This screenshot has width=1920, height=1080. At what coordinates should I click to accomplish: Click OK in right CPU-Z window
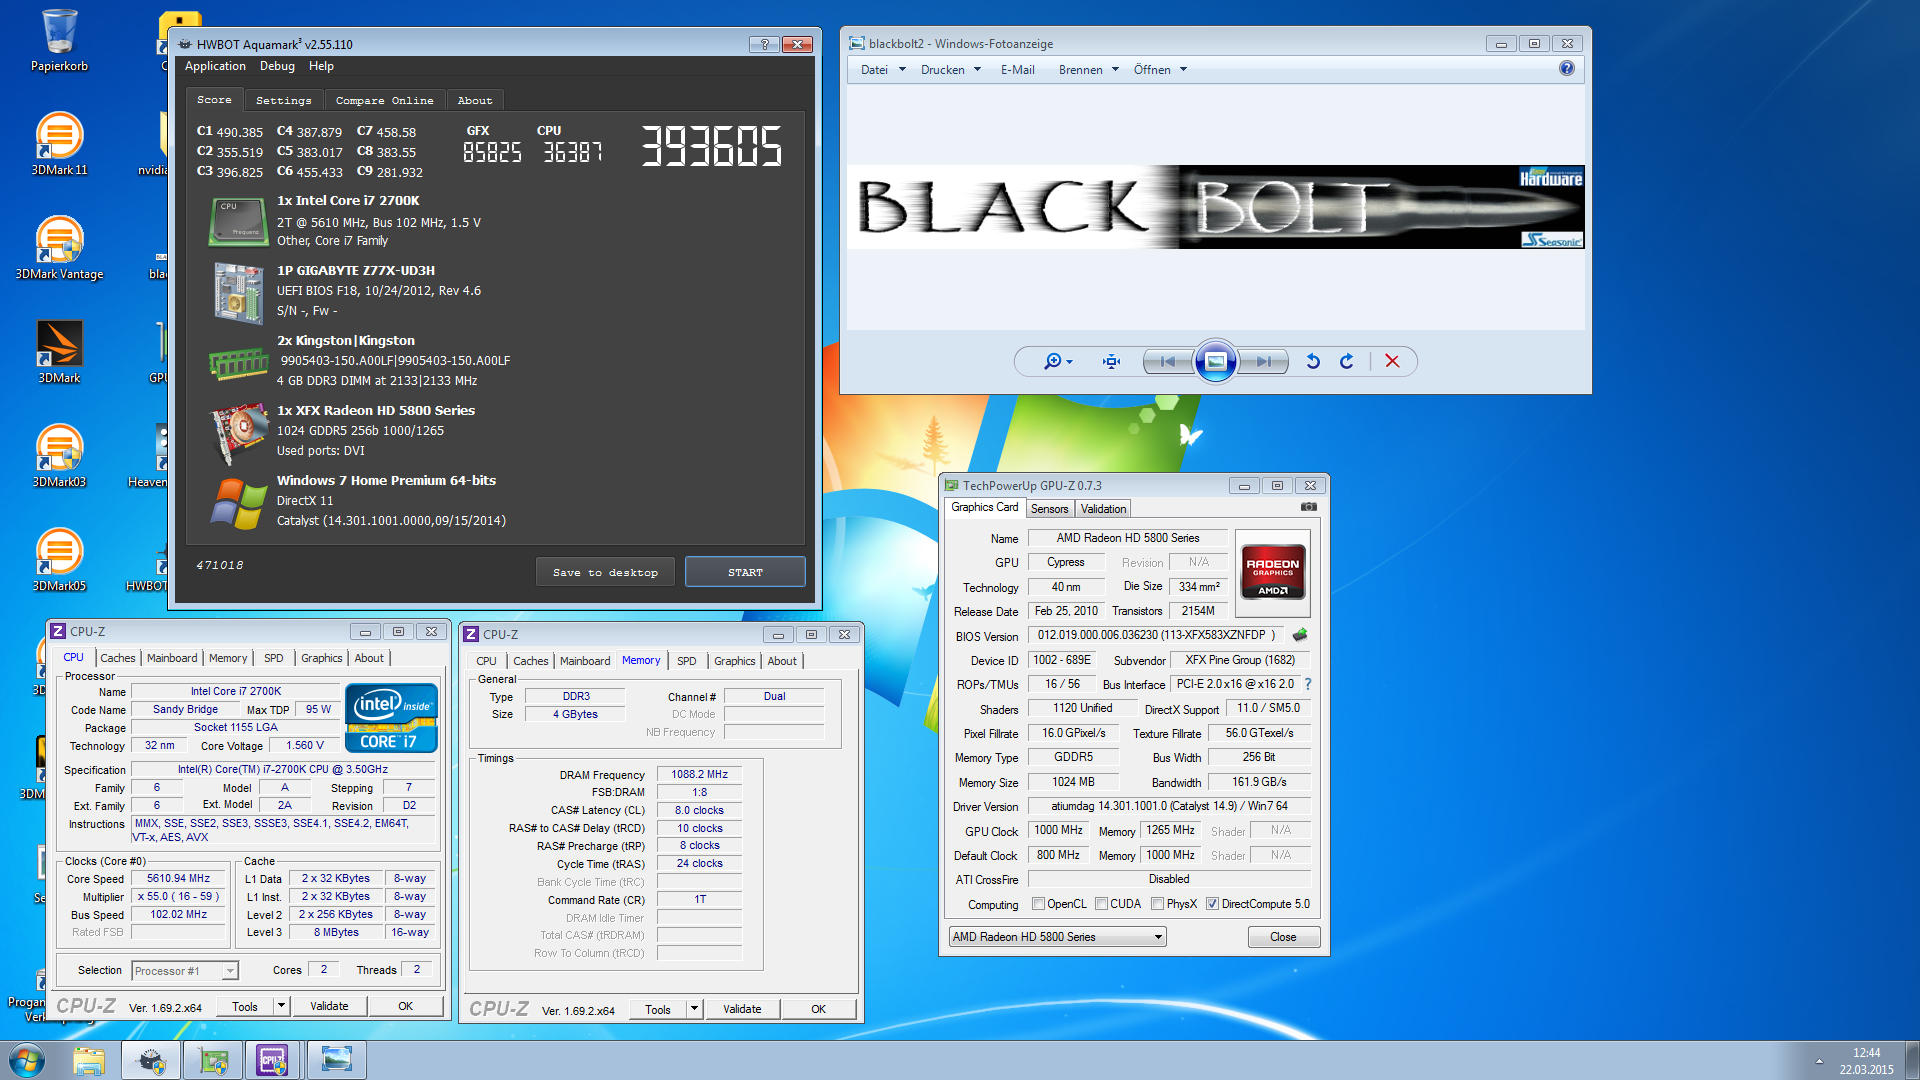coord(818,1009)
